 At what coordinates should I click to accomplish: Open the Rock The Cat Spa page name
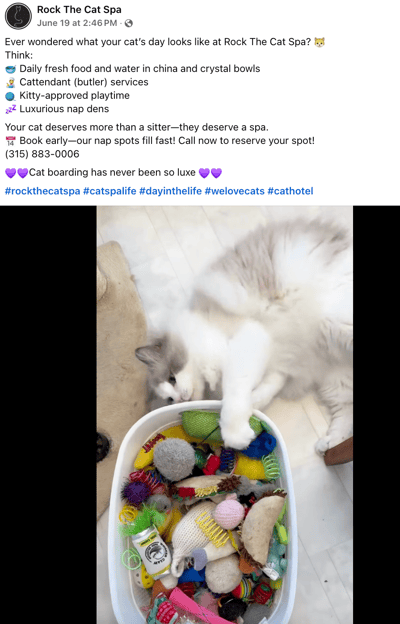coord(79,10)
